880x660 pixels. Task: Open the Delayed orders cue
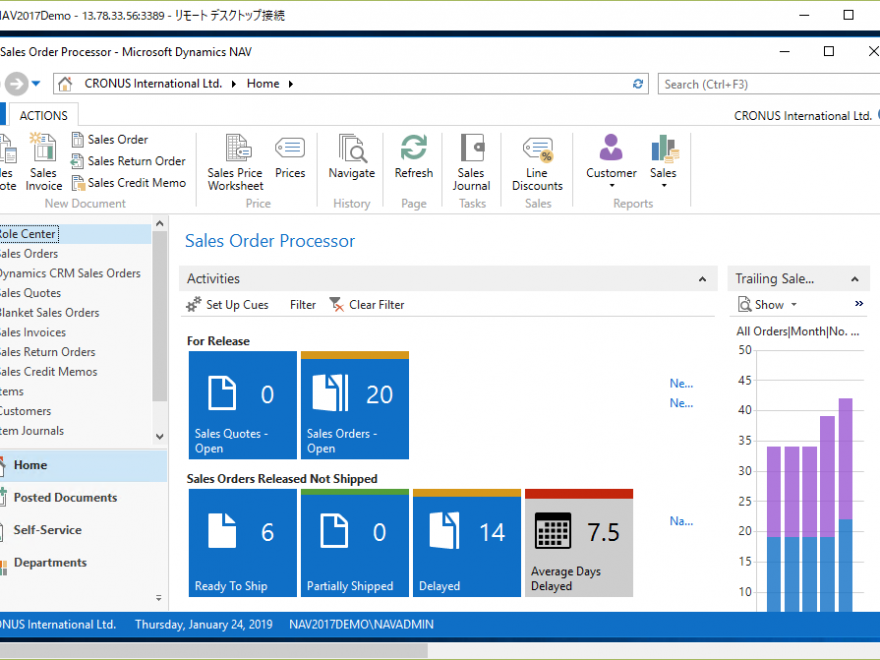467,543
